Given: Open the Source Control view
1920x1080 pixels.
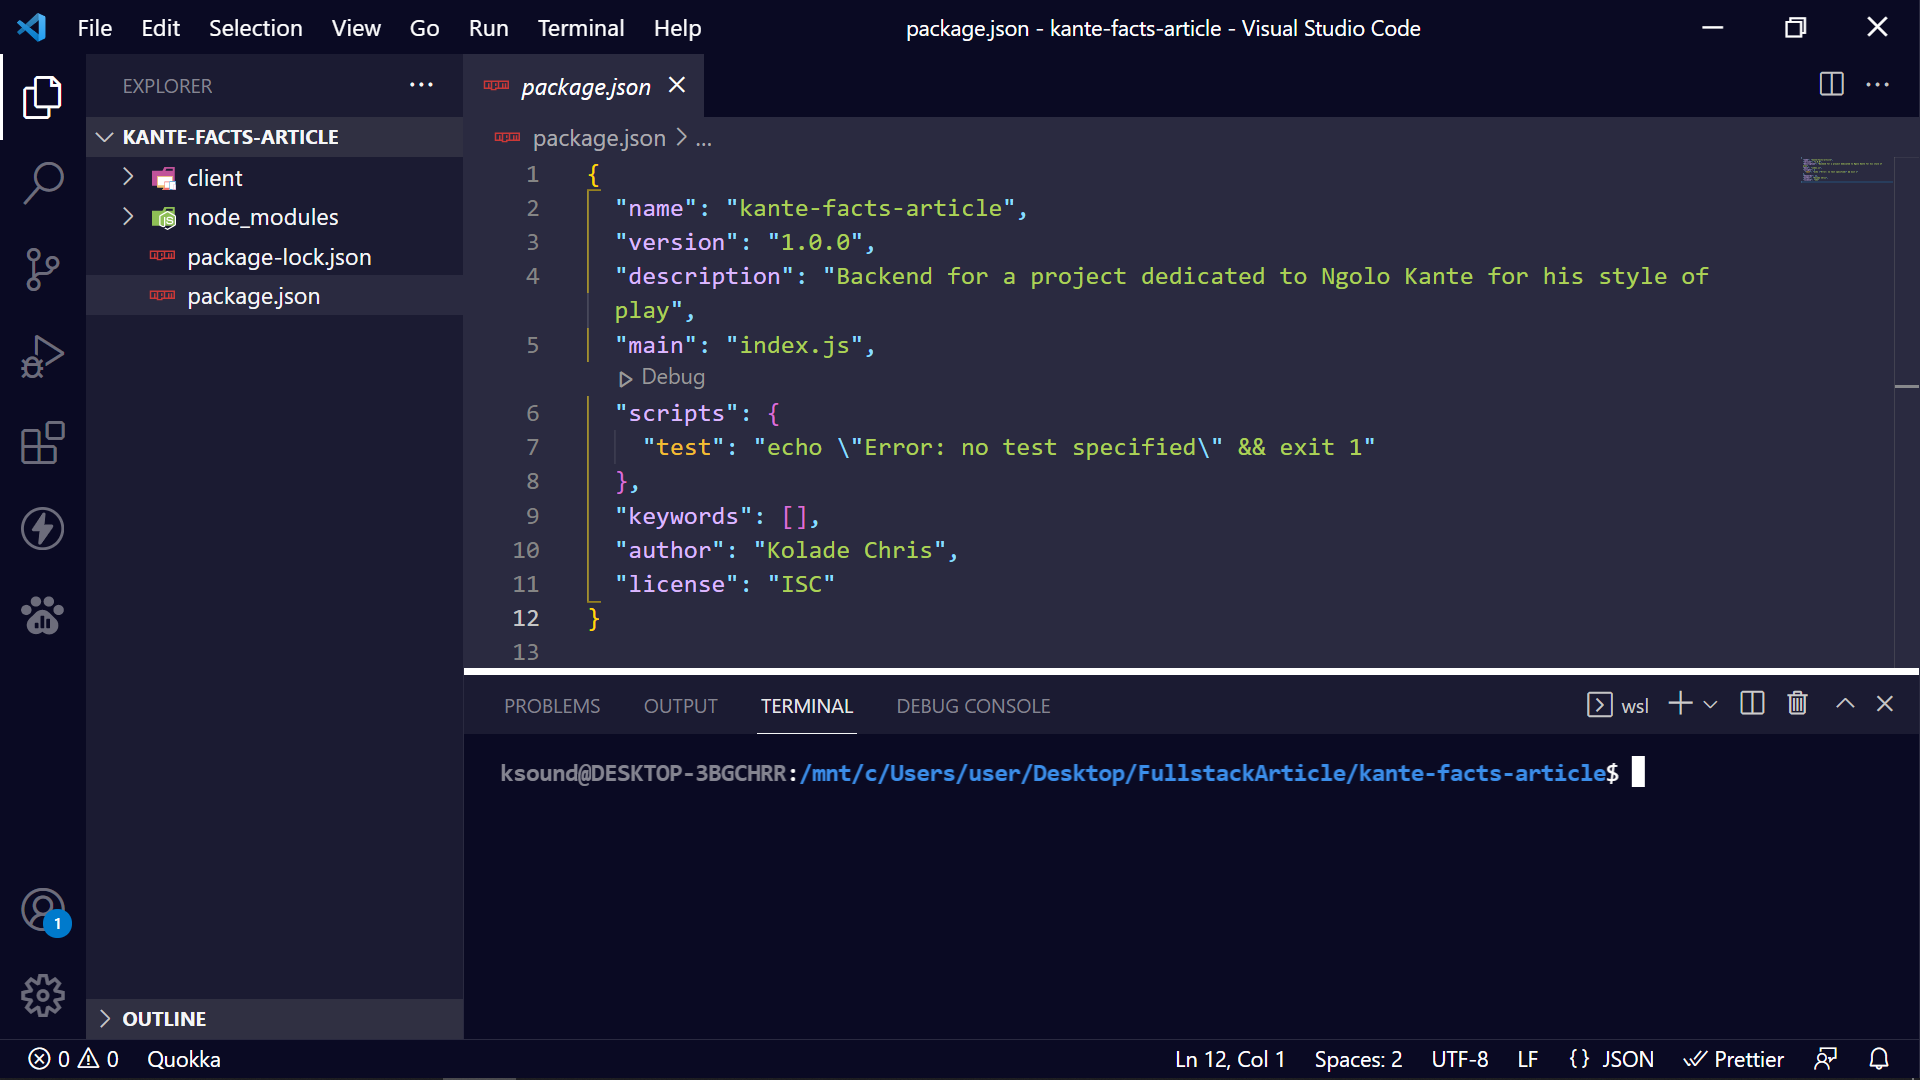Looking at the screenshot, I should (43, 269).
